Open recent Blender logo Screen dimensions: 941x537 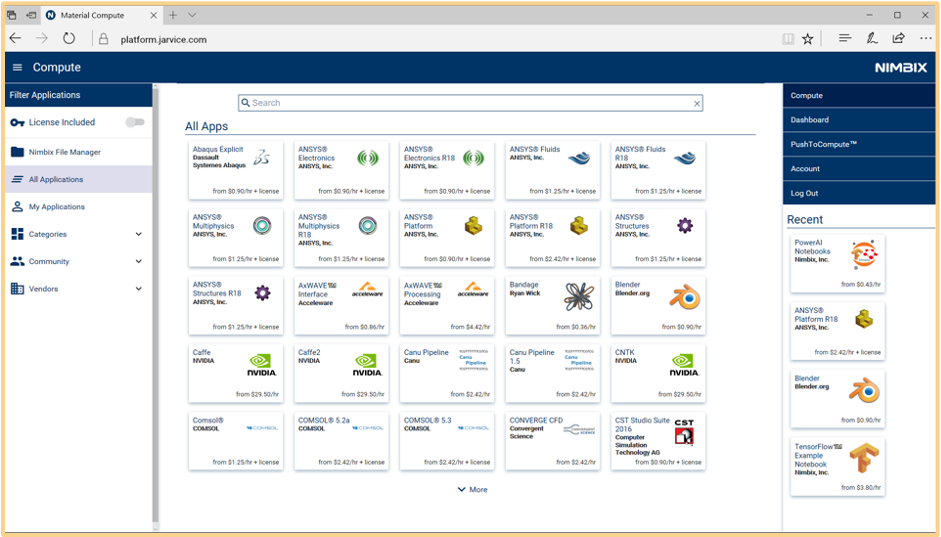tap(864, 391)
